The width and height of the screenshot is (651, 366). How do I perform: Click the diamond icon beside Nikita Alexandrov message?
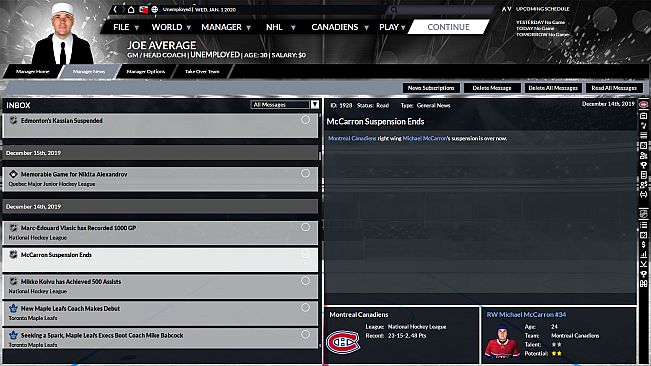pyautogui.click(x=13, y=174)
